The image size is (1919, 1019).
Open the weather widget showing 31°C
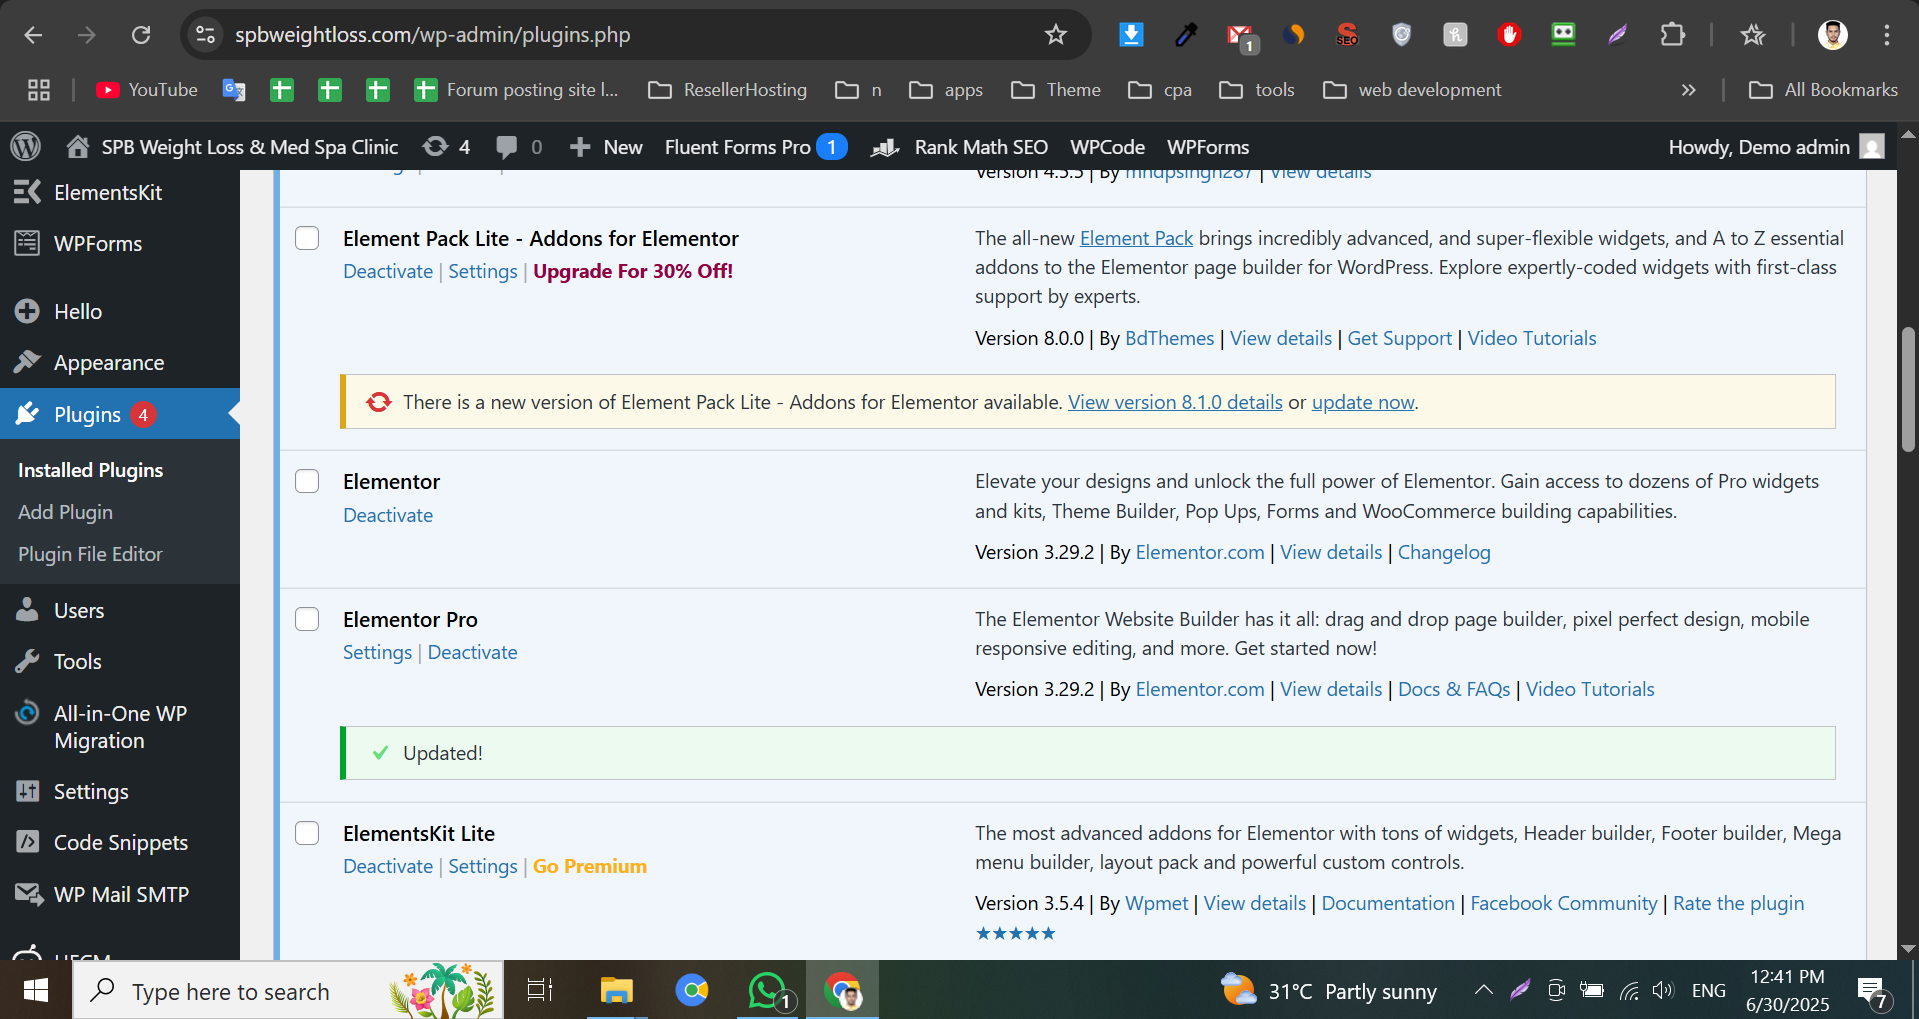[x=1329, y=991]
